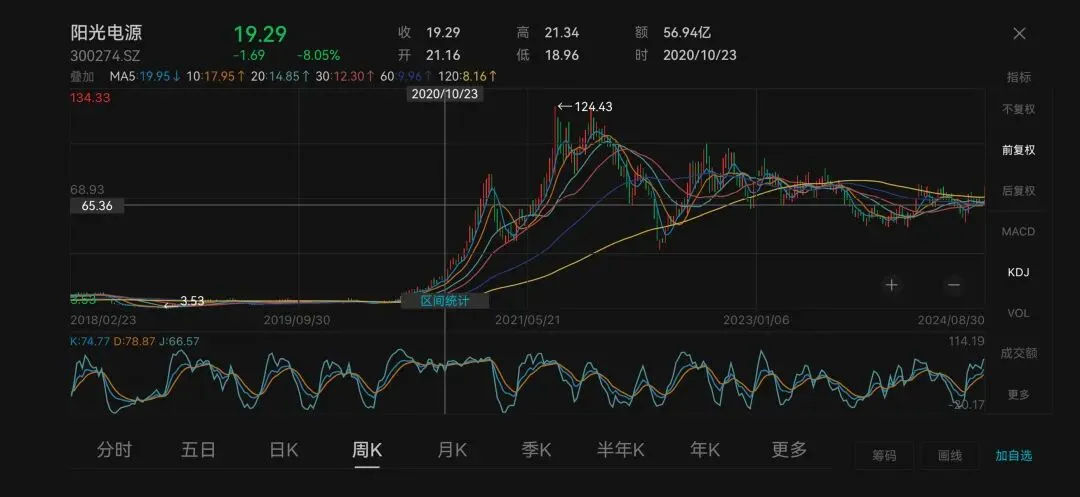
Task: Select the KDJ indicator
Action: [1019, 273]
